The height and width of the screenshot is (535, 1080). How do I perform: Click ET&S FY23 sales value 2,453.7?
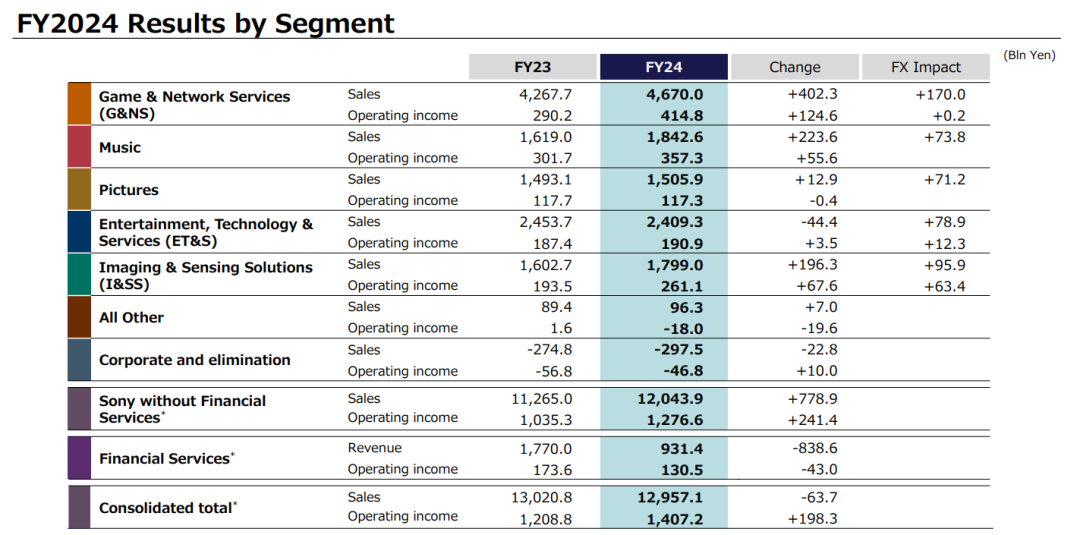546,222
